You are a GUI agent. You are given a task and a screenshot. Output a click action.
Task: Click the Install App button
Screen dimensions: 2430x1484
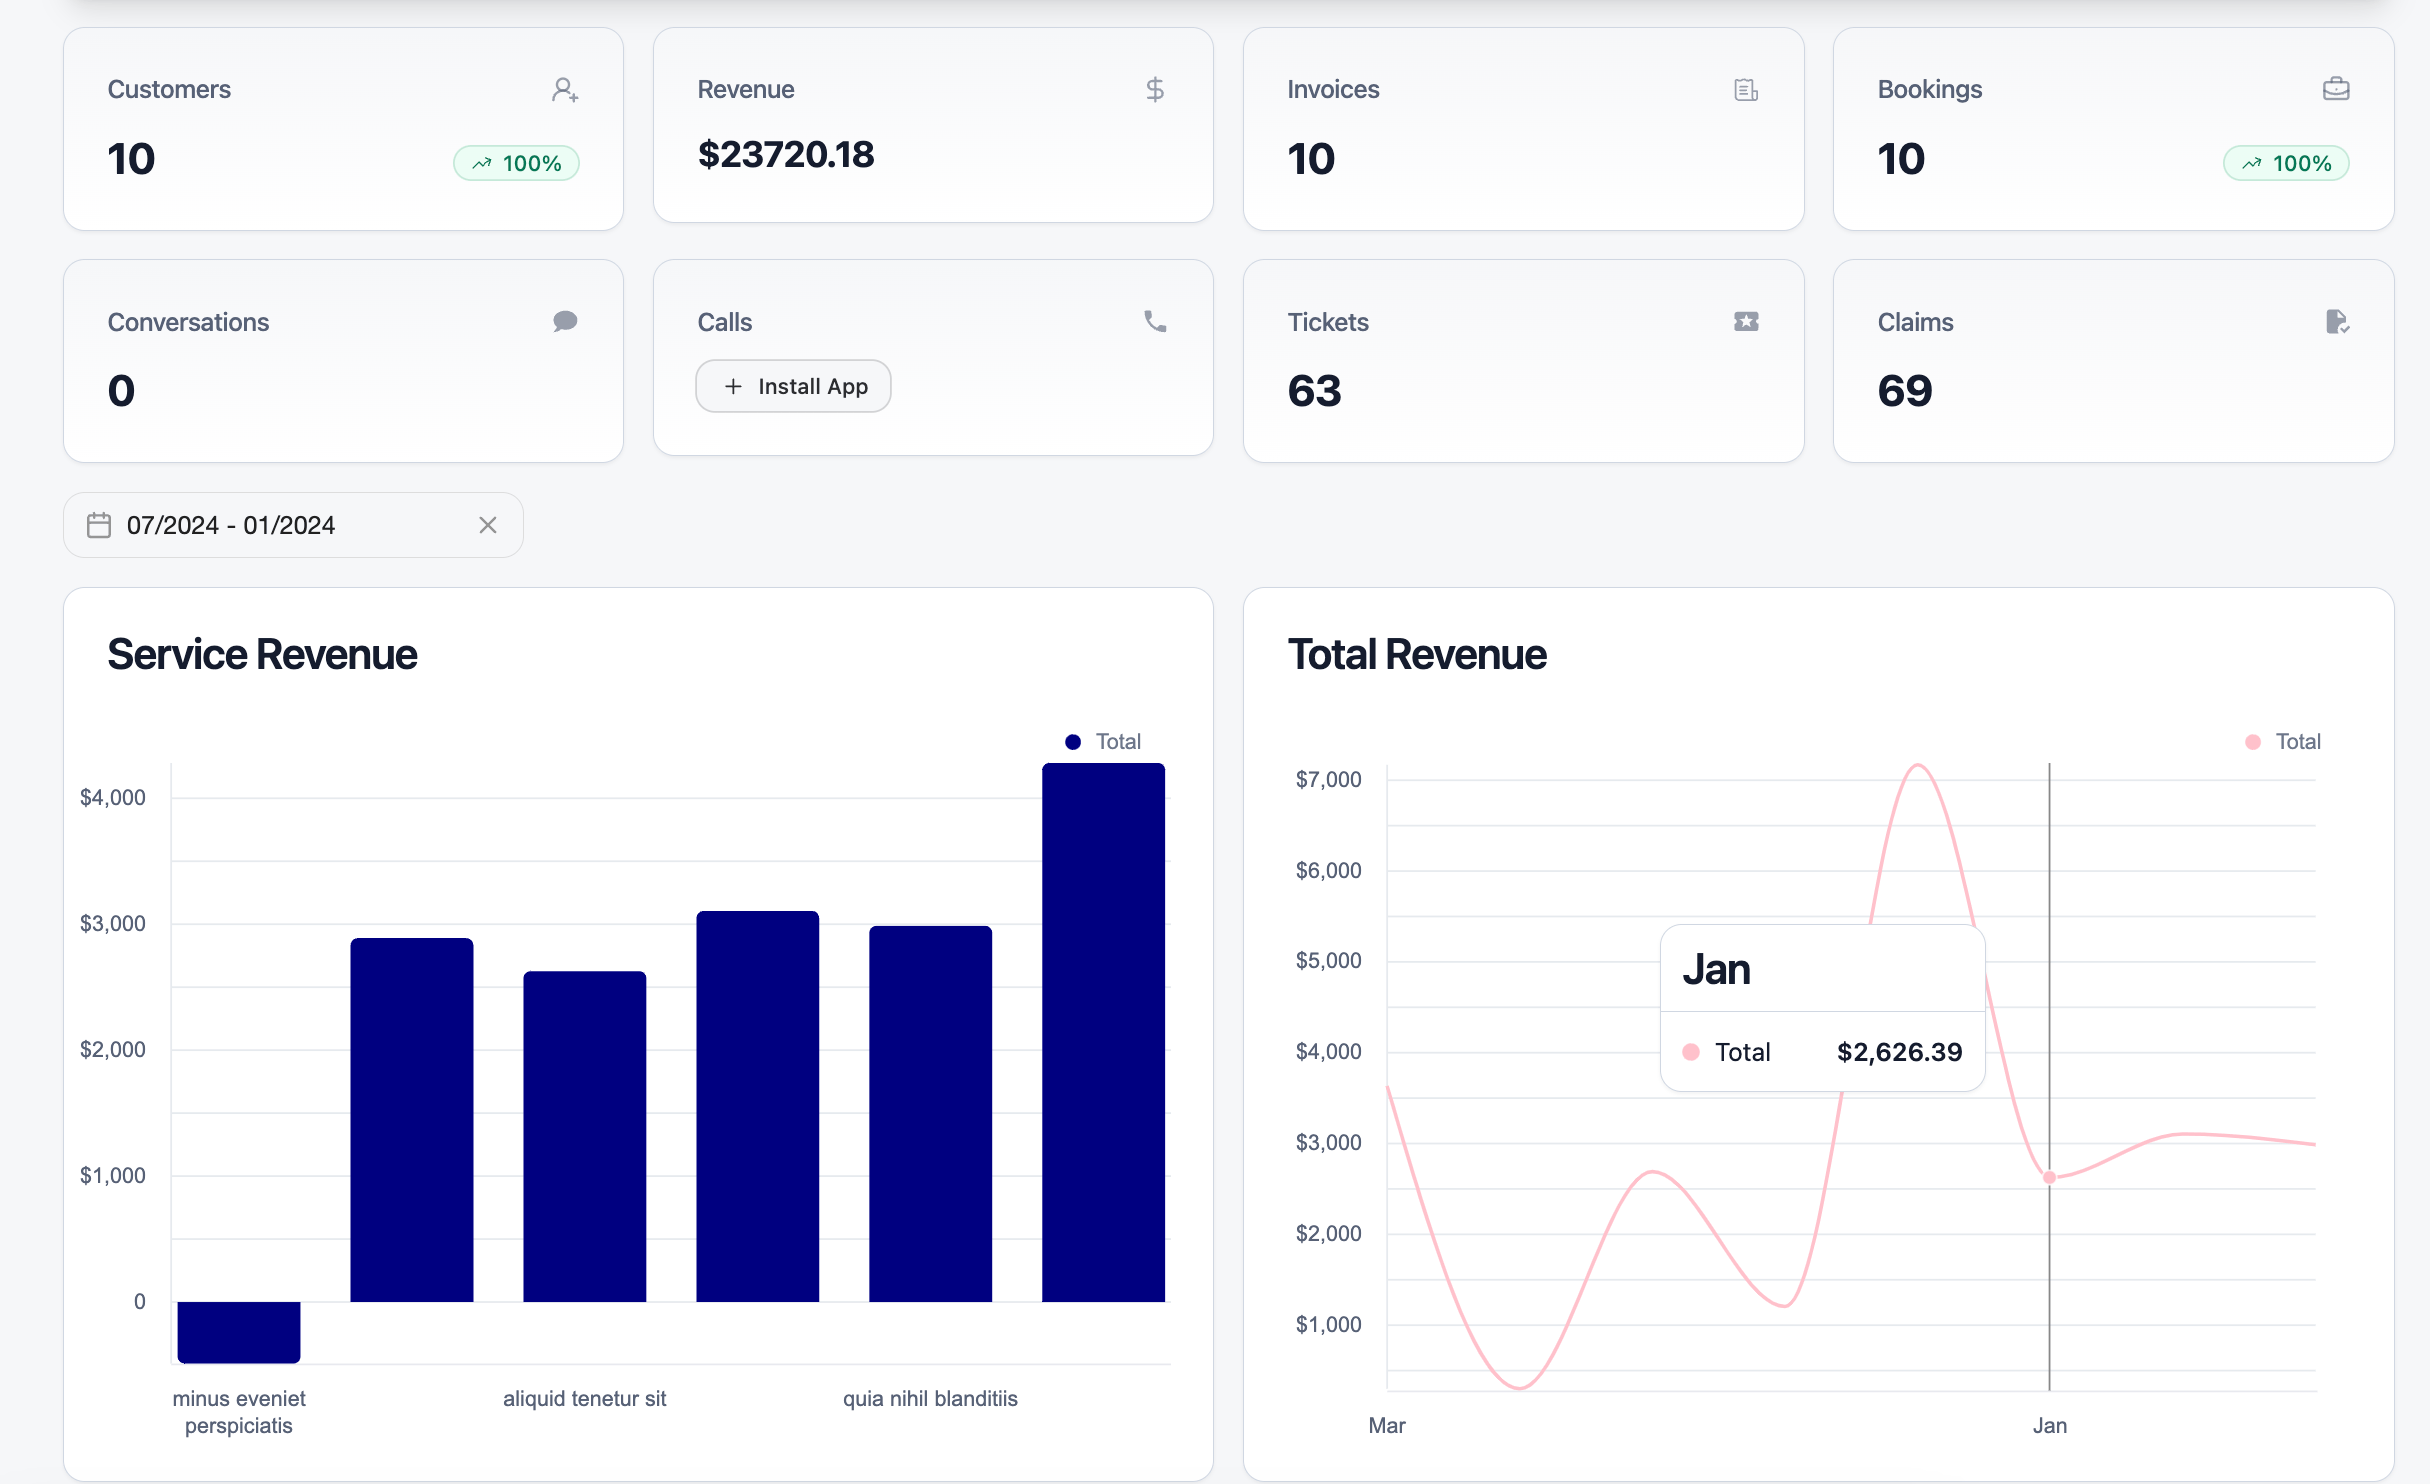[x=793, y=386]
